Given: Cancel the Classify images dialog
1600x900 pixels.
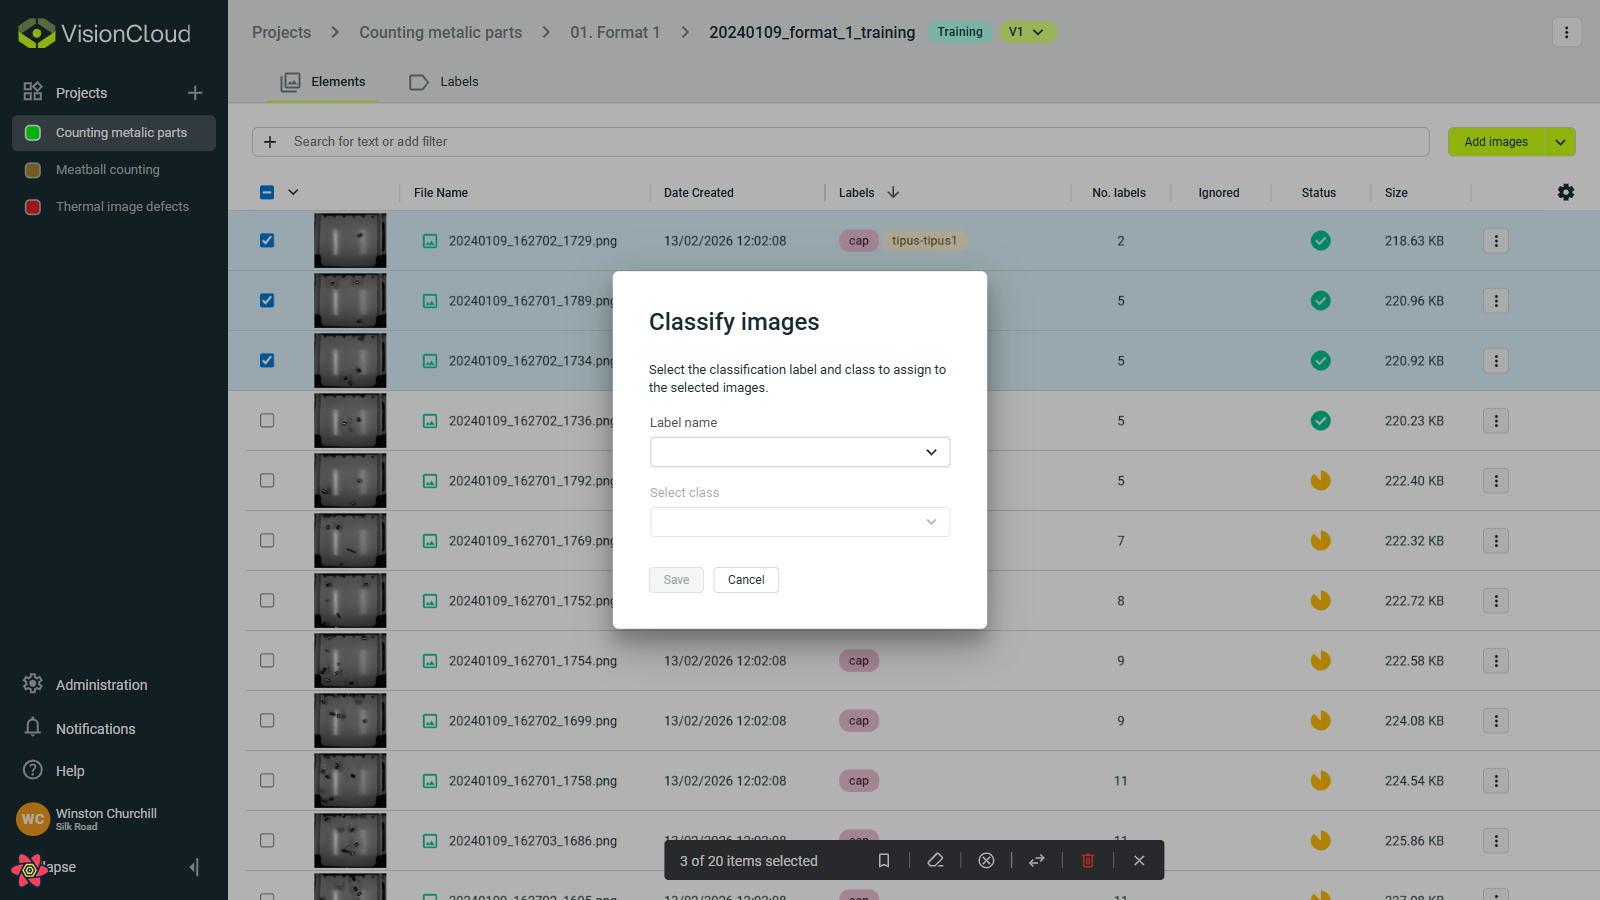Looking at the screenshot, I should (x=745, y=580).
